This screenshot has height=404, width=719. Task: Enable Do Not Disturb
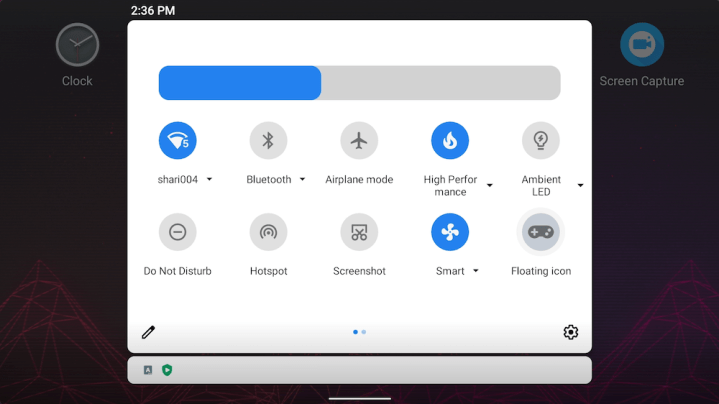(177, 232)
